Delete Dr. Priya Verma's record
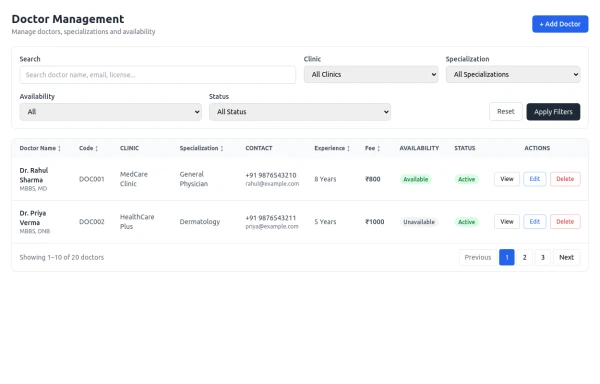Viewport: 600px width, 384px height. (x=565, y=222)
